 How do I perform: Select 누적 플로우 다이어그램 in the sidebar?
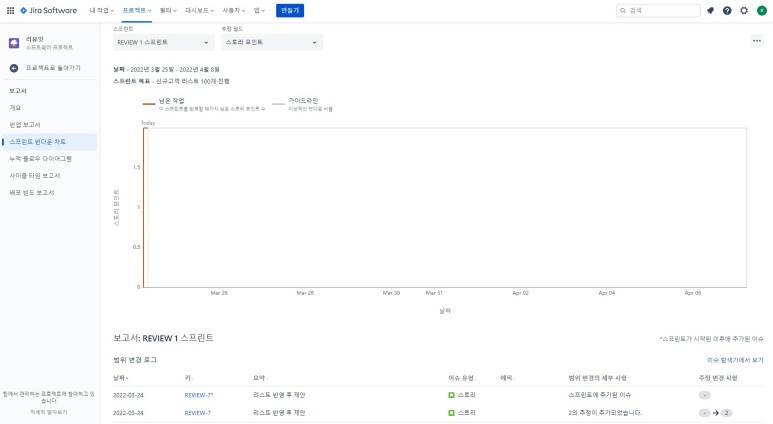tap(40, 158)
